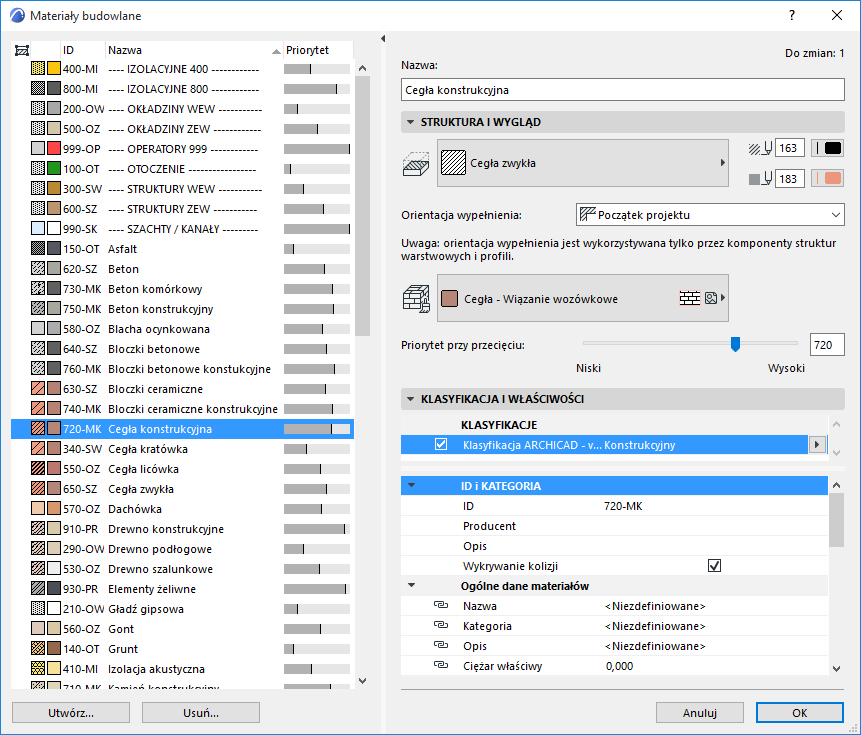Open the black foreground pen color swatch
Image resolution: width=861 pixels, height=735 pixels.
click(x=828, y=148)
